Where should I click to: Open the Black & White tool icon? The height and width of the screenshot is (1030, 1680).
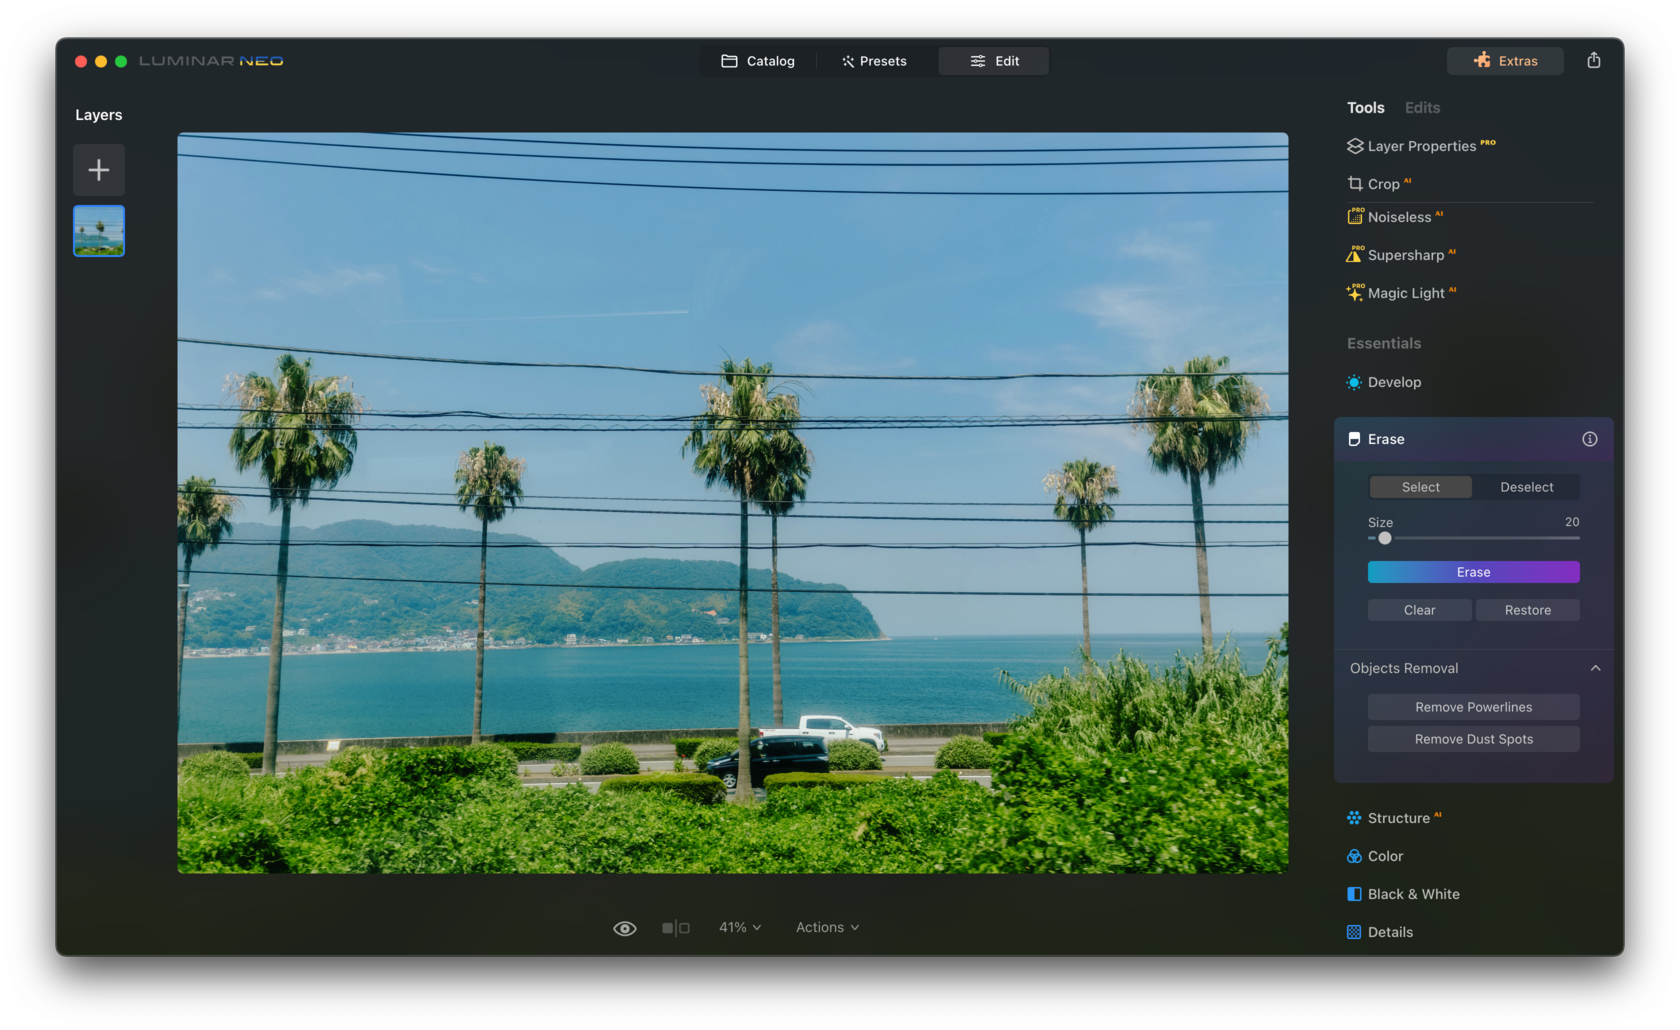click(x=1354, y=894)
